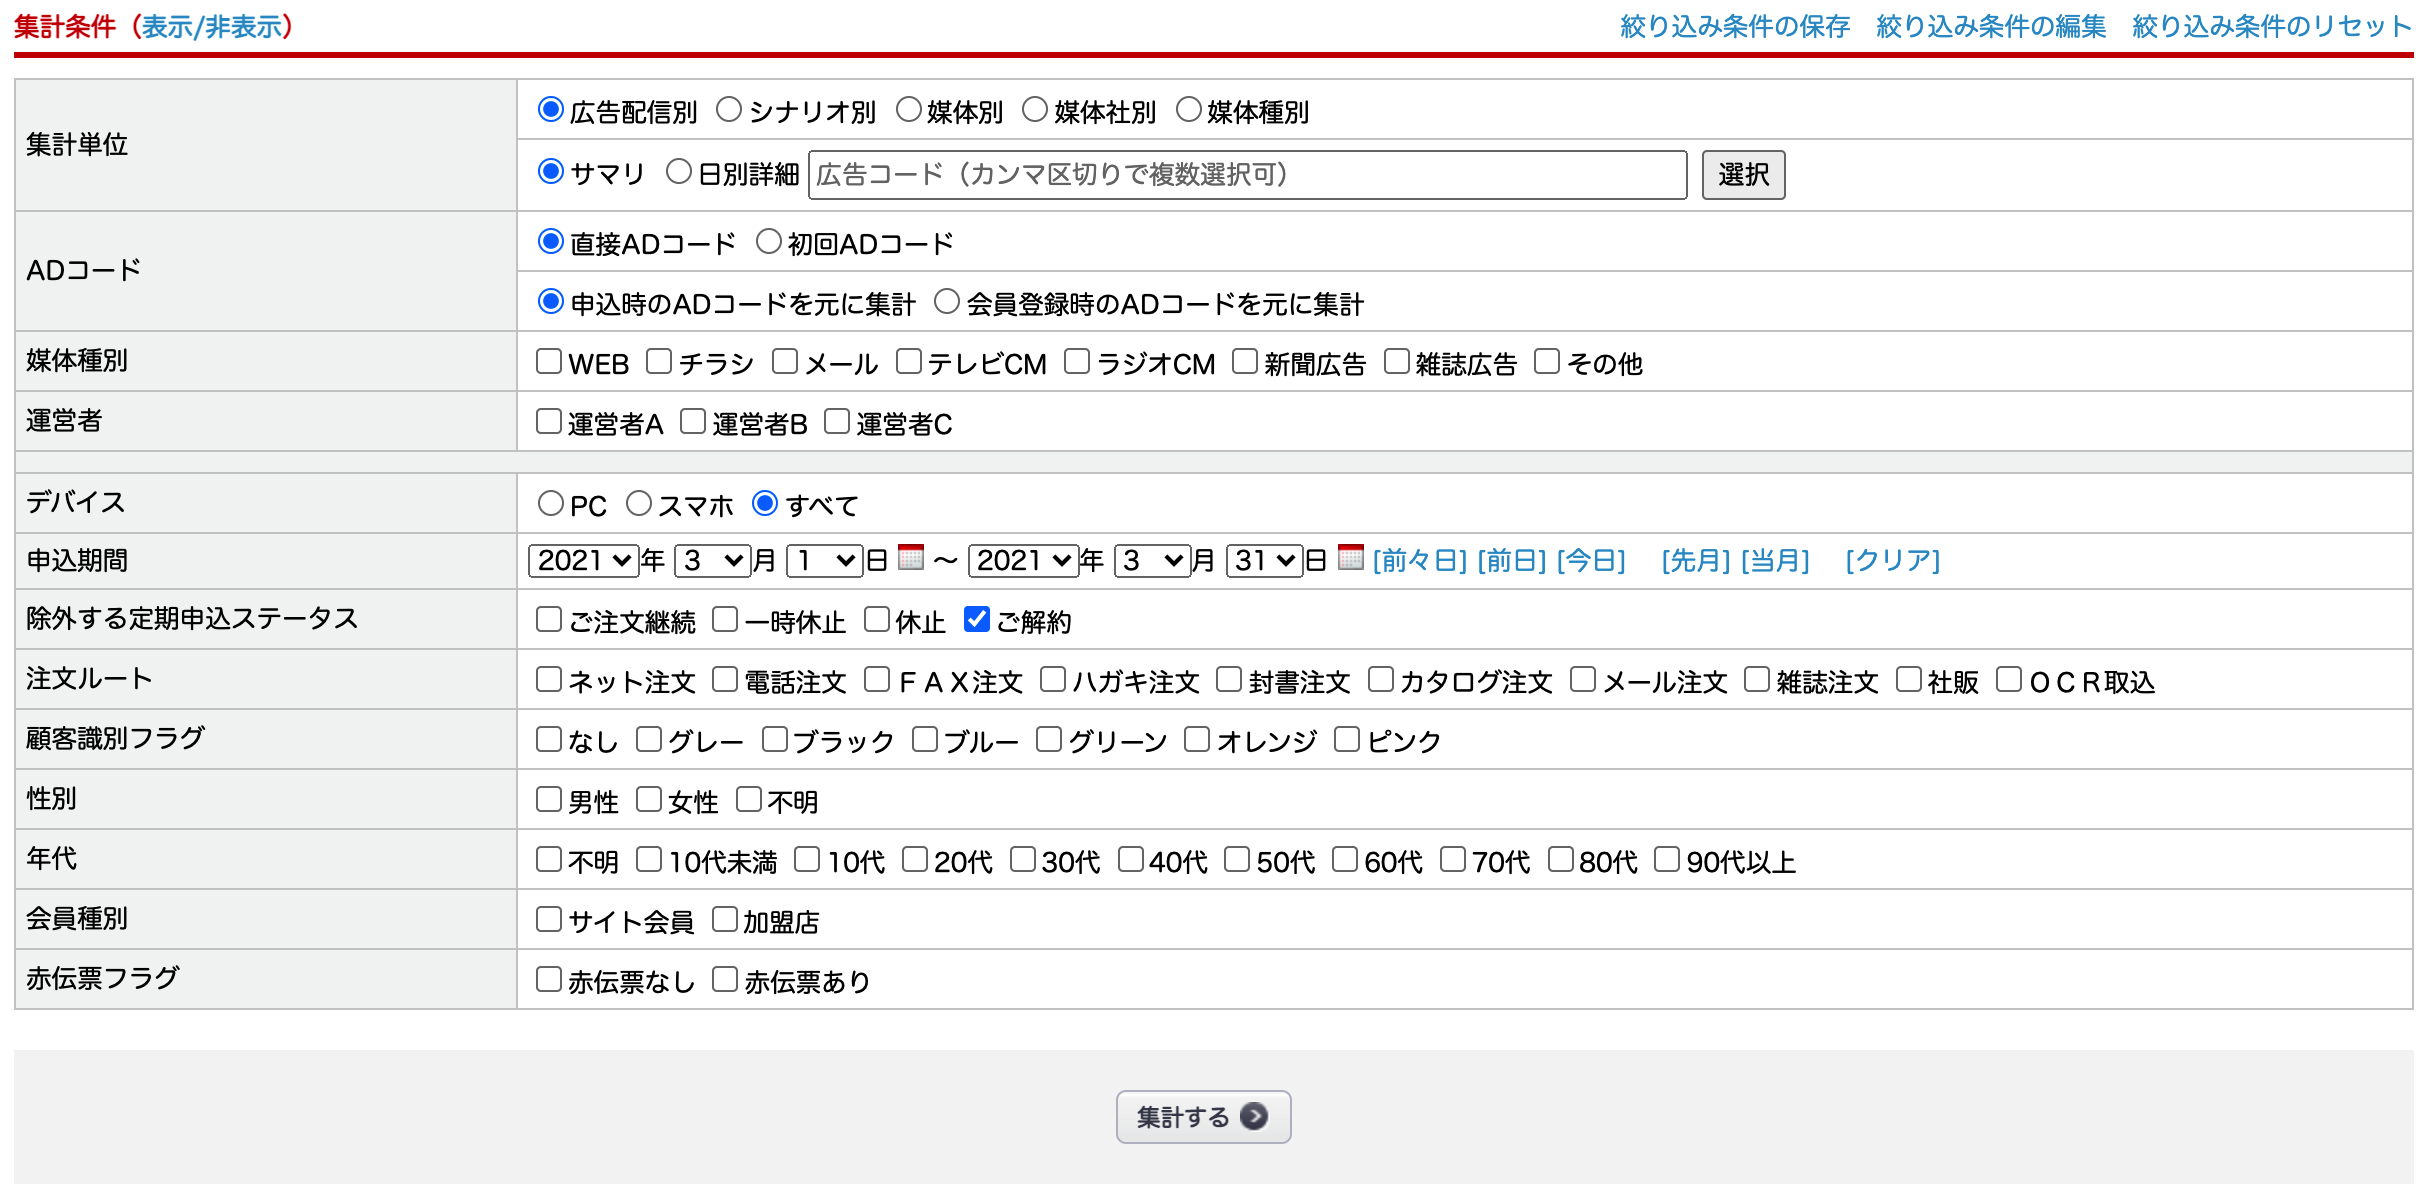
Task: Uncheck the ご解約 status checkbox
Action: pos(976,620)
